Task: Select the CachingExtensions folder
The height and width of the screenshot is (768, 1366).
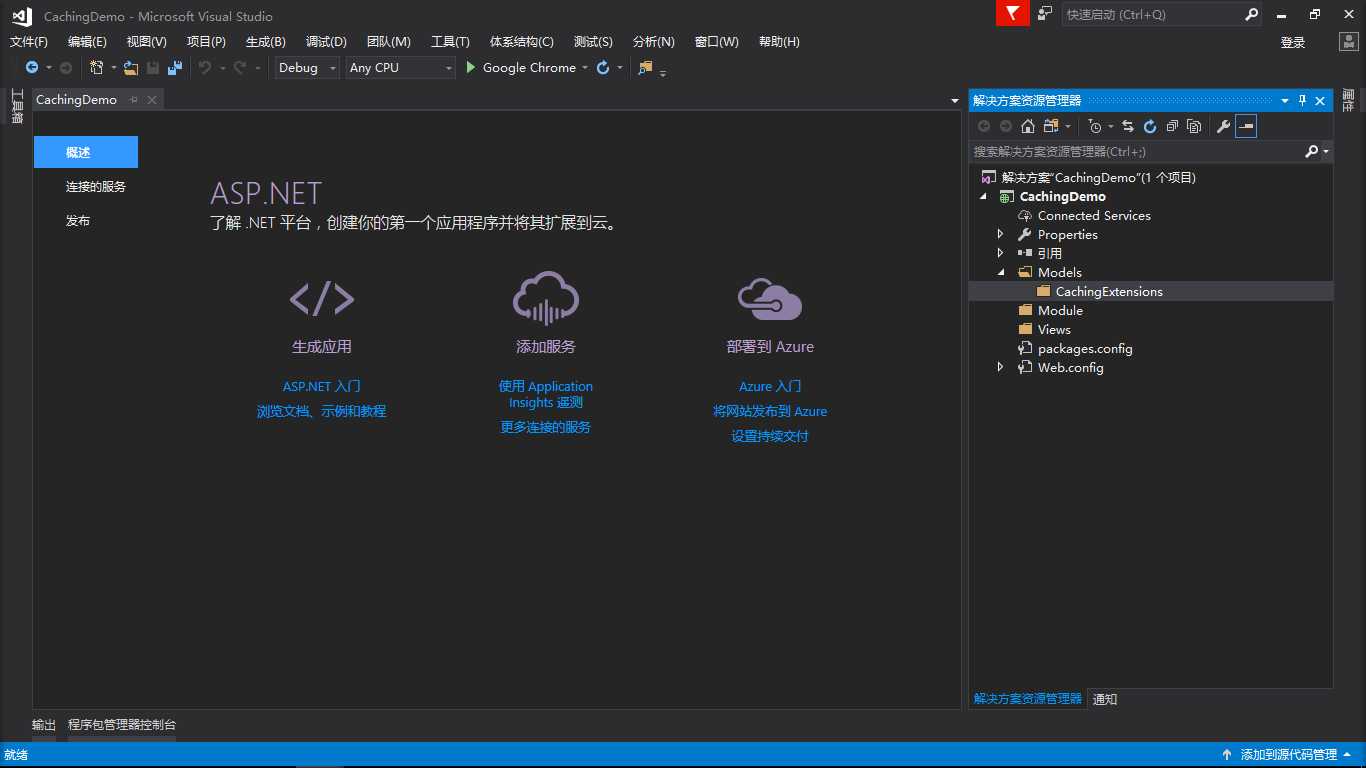Action: tap(1109, 291)
